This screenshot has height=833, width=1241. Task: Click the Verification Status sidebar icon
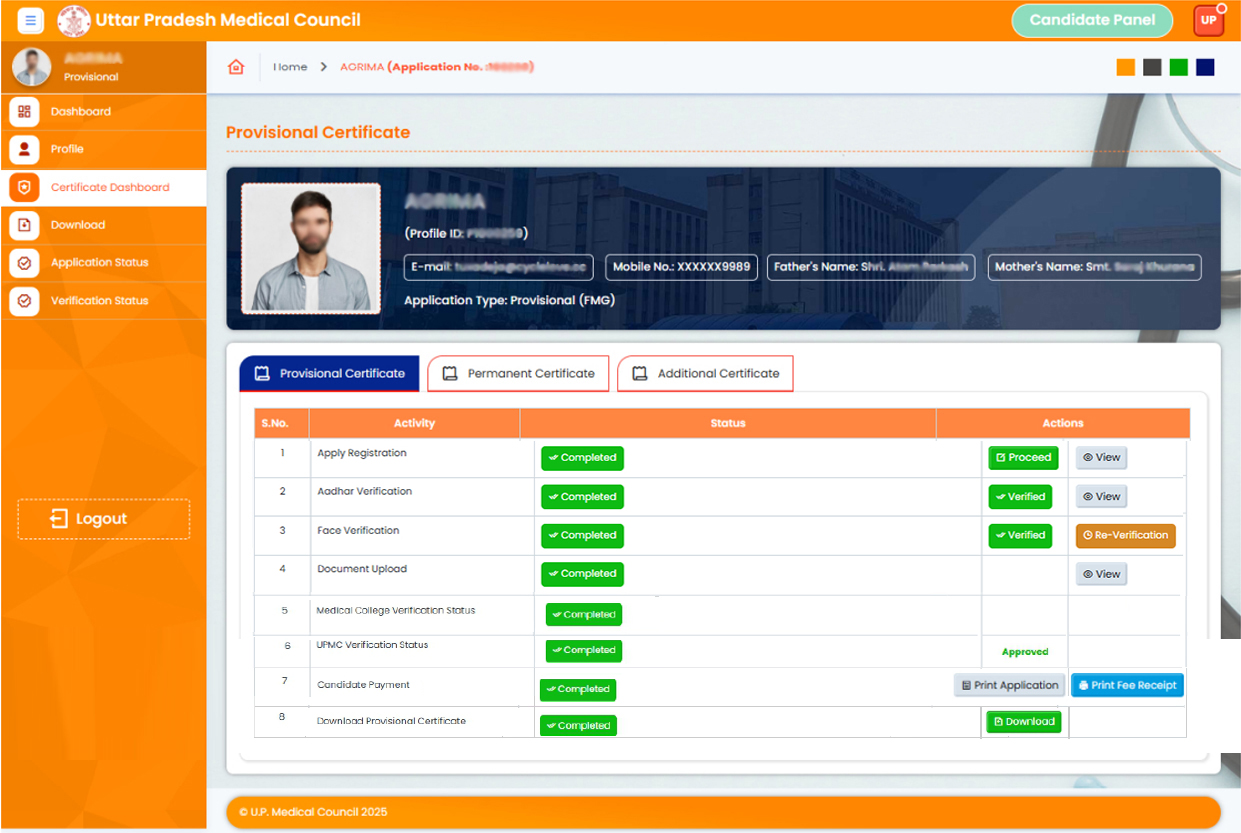coord(25,300)
